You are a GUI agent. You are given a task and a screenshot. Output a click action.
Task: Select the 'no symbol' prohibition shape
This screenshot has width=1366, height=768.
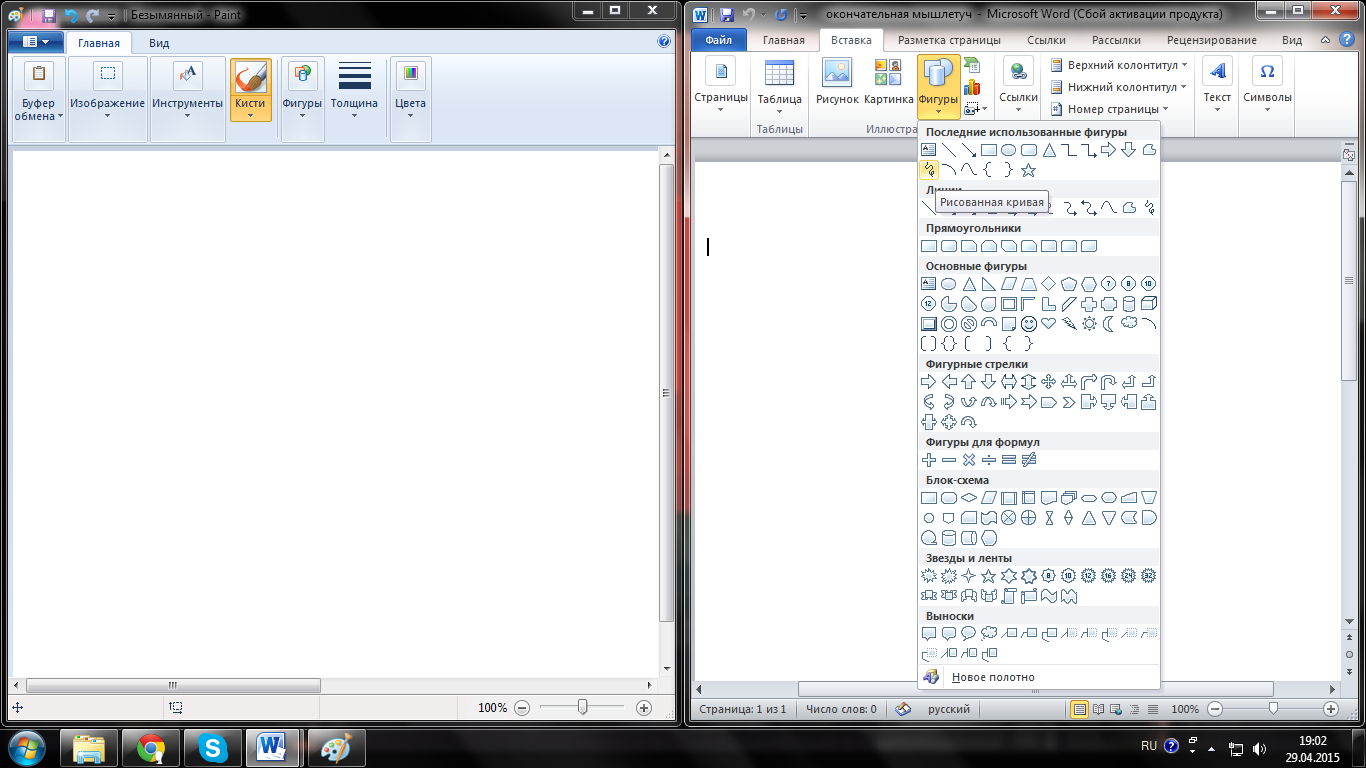pyautogui.click(x=969, y=324)
